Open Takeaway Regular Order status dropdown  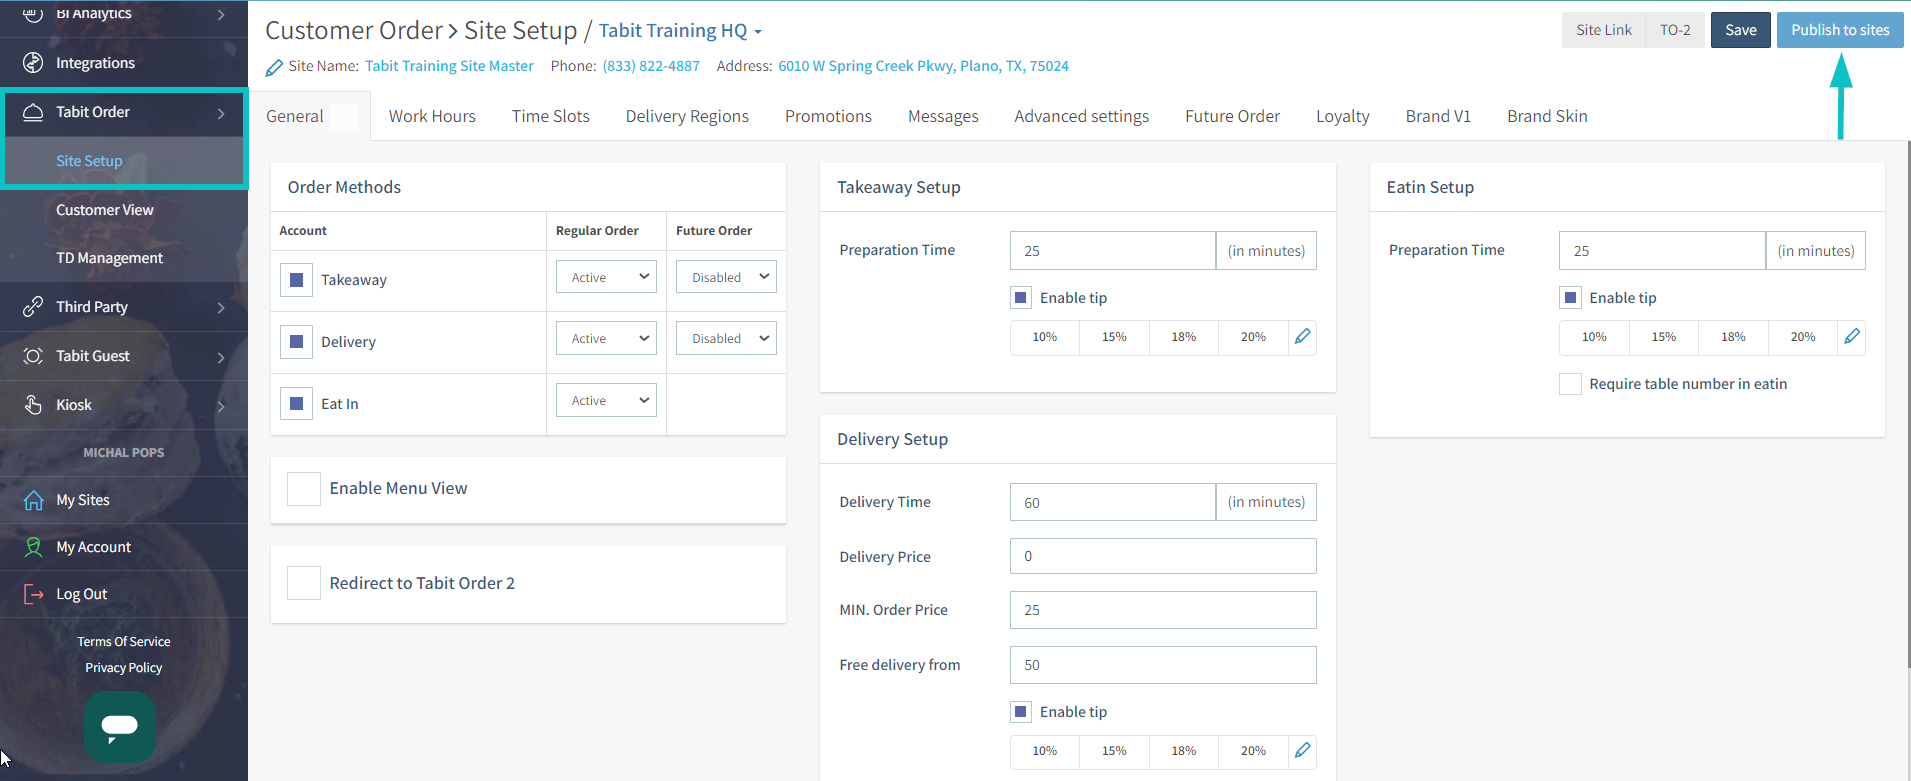(x=606, y=277)
